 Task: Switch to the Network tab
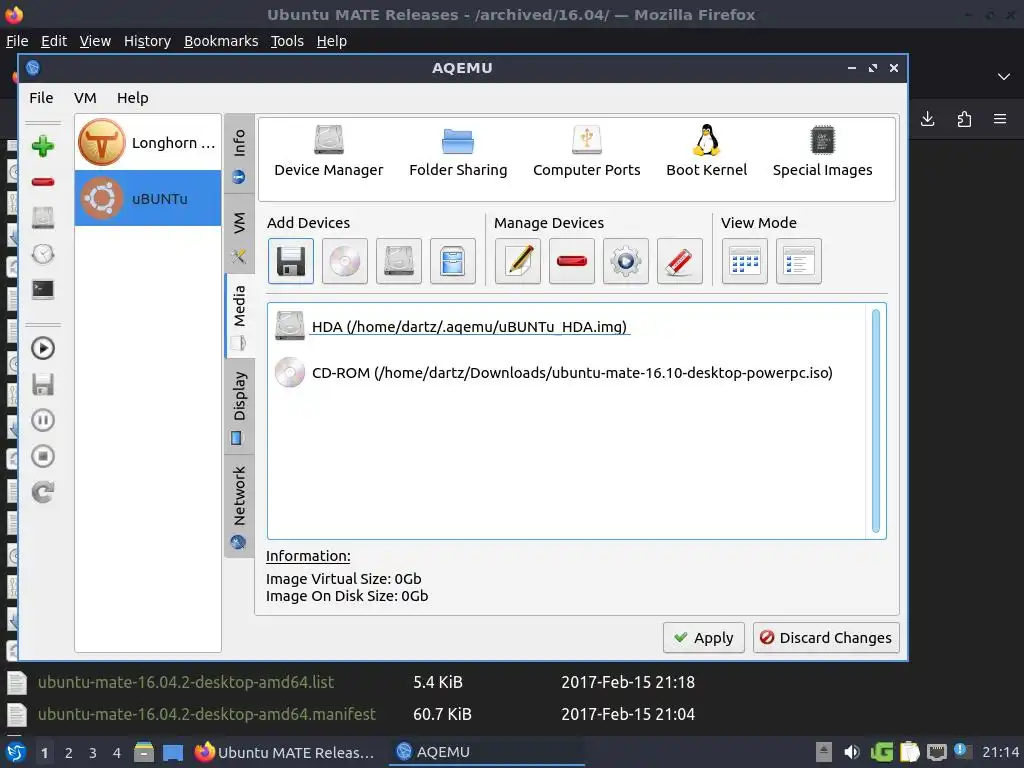239,507
